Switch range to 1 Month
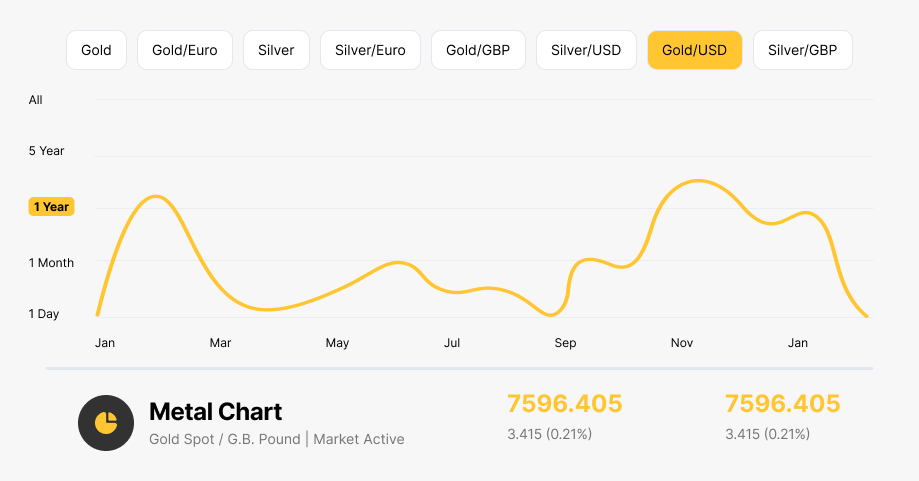Viewport: 919px width, 481px height. point(51,263)
